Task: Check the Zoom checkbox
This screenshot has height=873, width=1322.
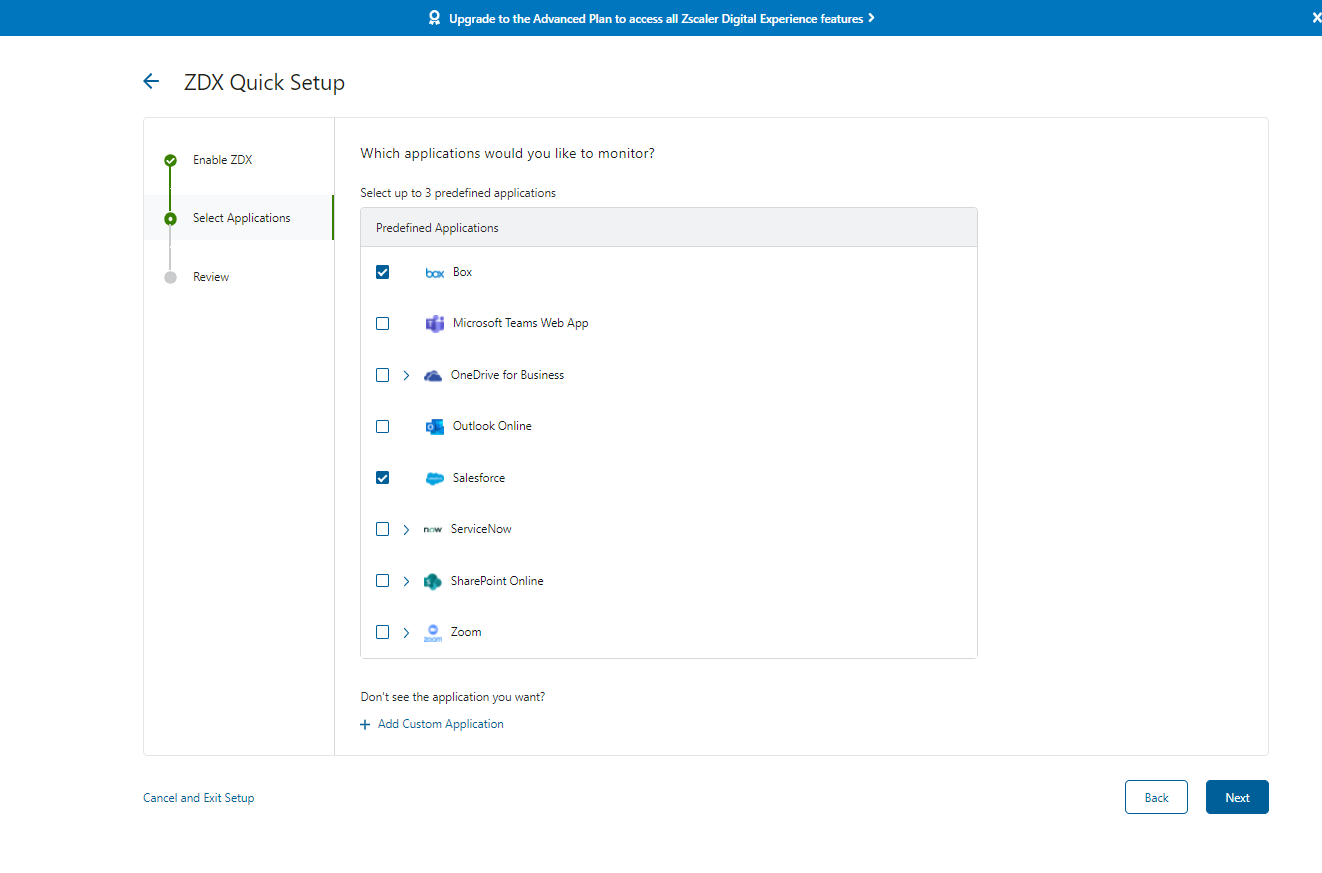Action: click(382, 633)
